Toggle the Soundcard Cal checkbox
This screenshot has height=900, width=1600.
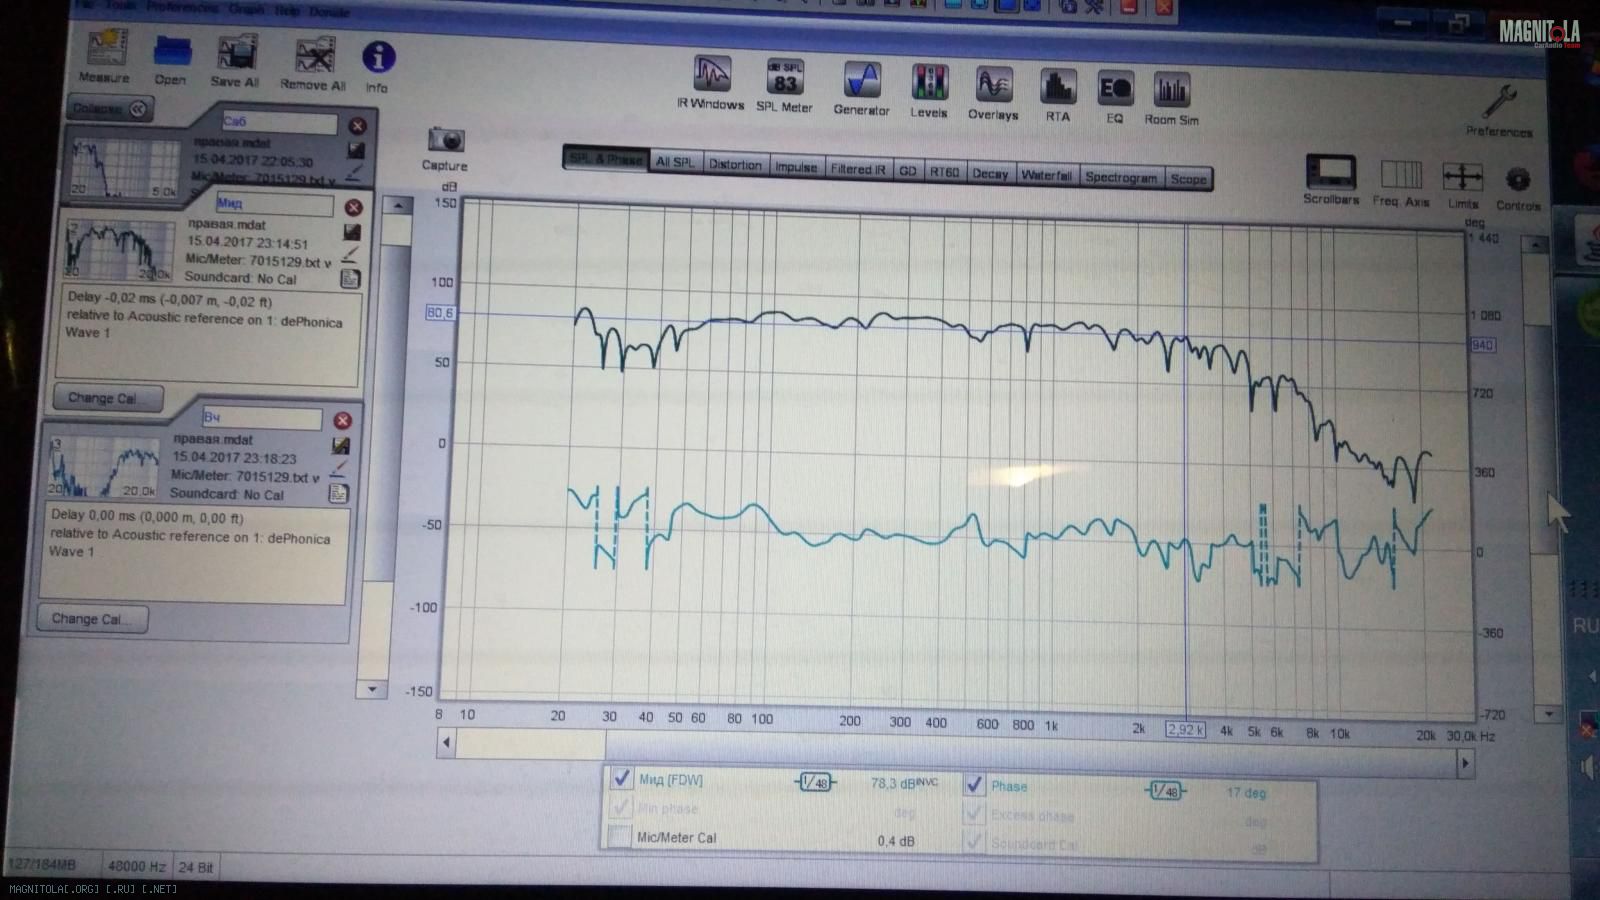click(x=974, y=842)
